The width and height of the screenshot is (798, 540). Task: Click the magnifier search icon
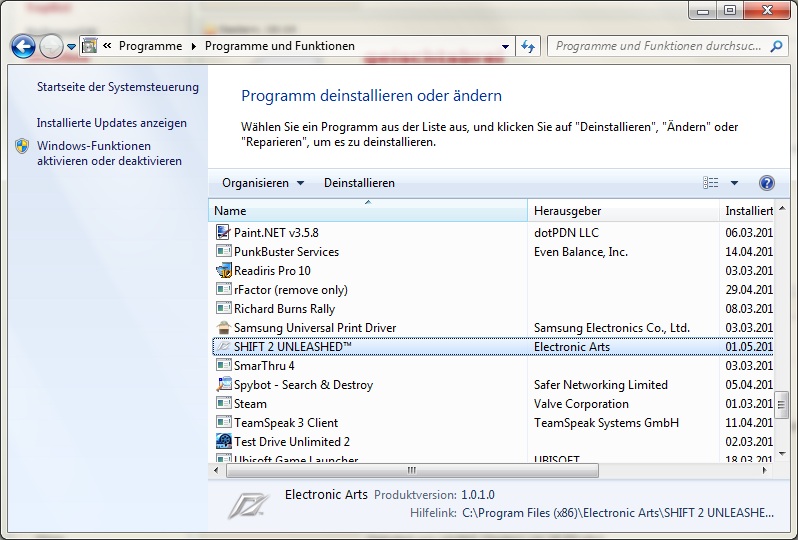[776, 46]
